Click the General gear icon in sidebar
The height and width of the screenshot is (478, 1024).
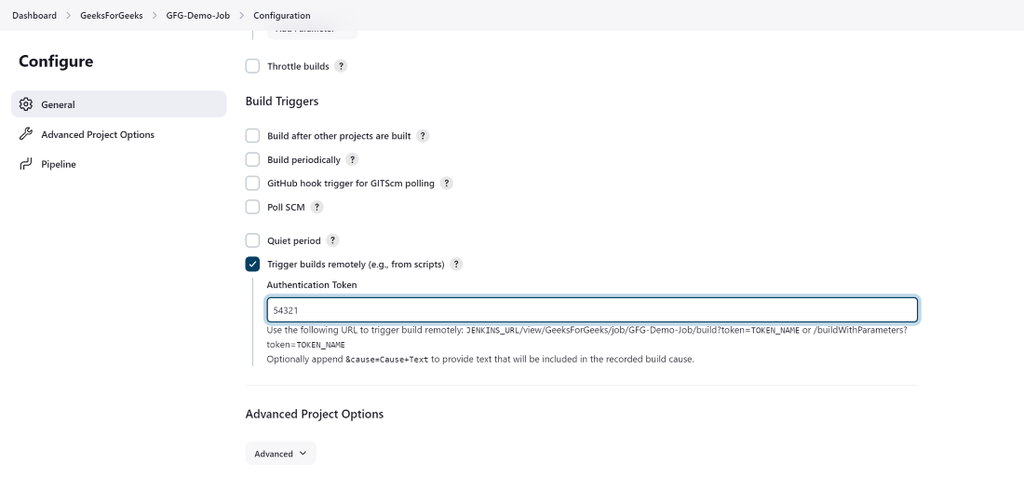point(26,104)
